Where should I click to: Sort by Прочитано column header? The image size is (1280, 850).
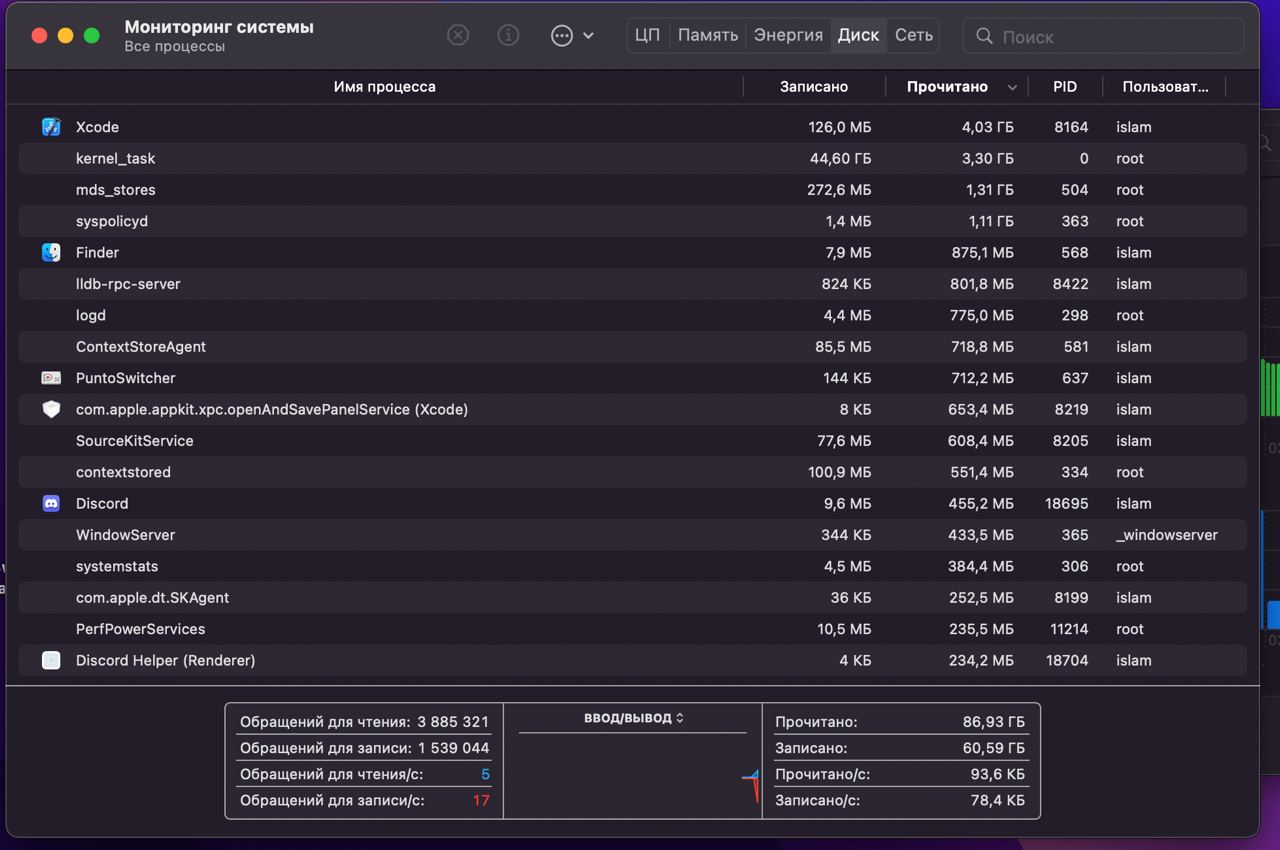click(947, 87)
